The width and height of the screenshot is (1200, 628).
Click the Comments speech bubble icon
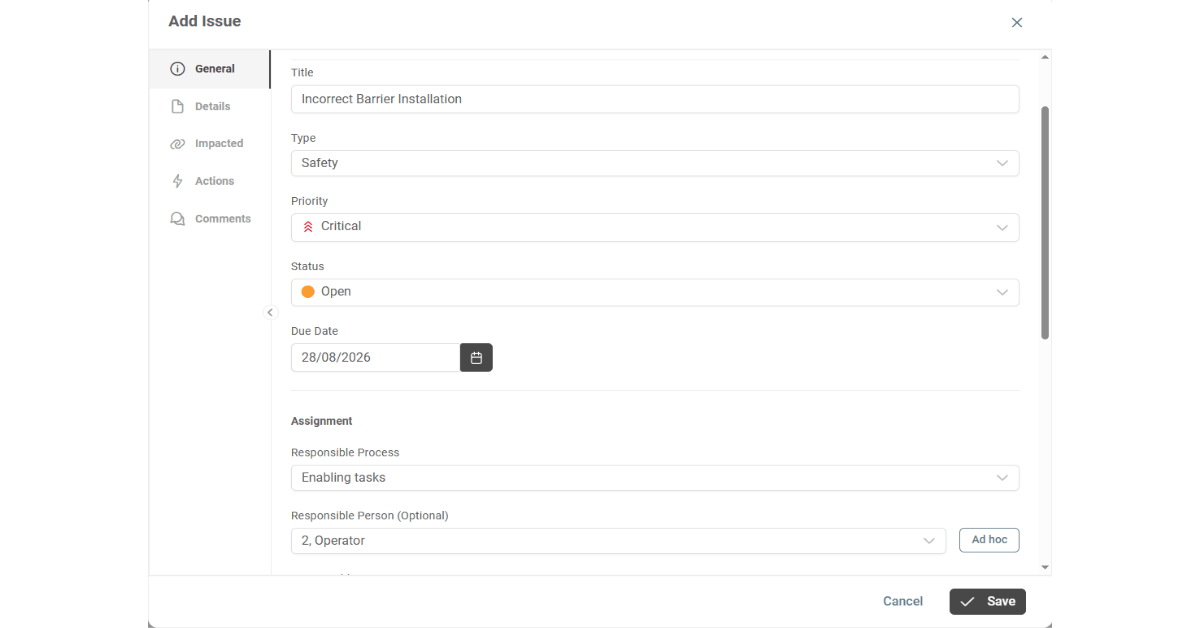pos(178,219)
